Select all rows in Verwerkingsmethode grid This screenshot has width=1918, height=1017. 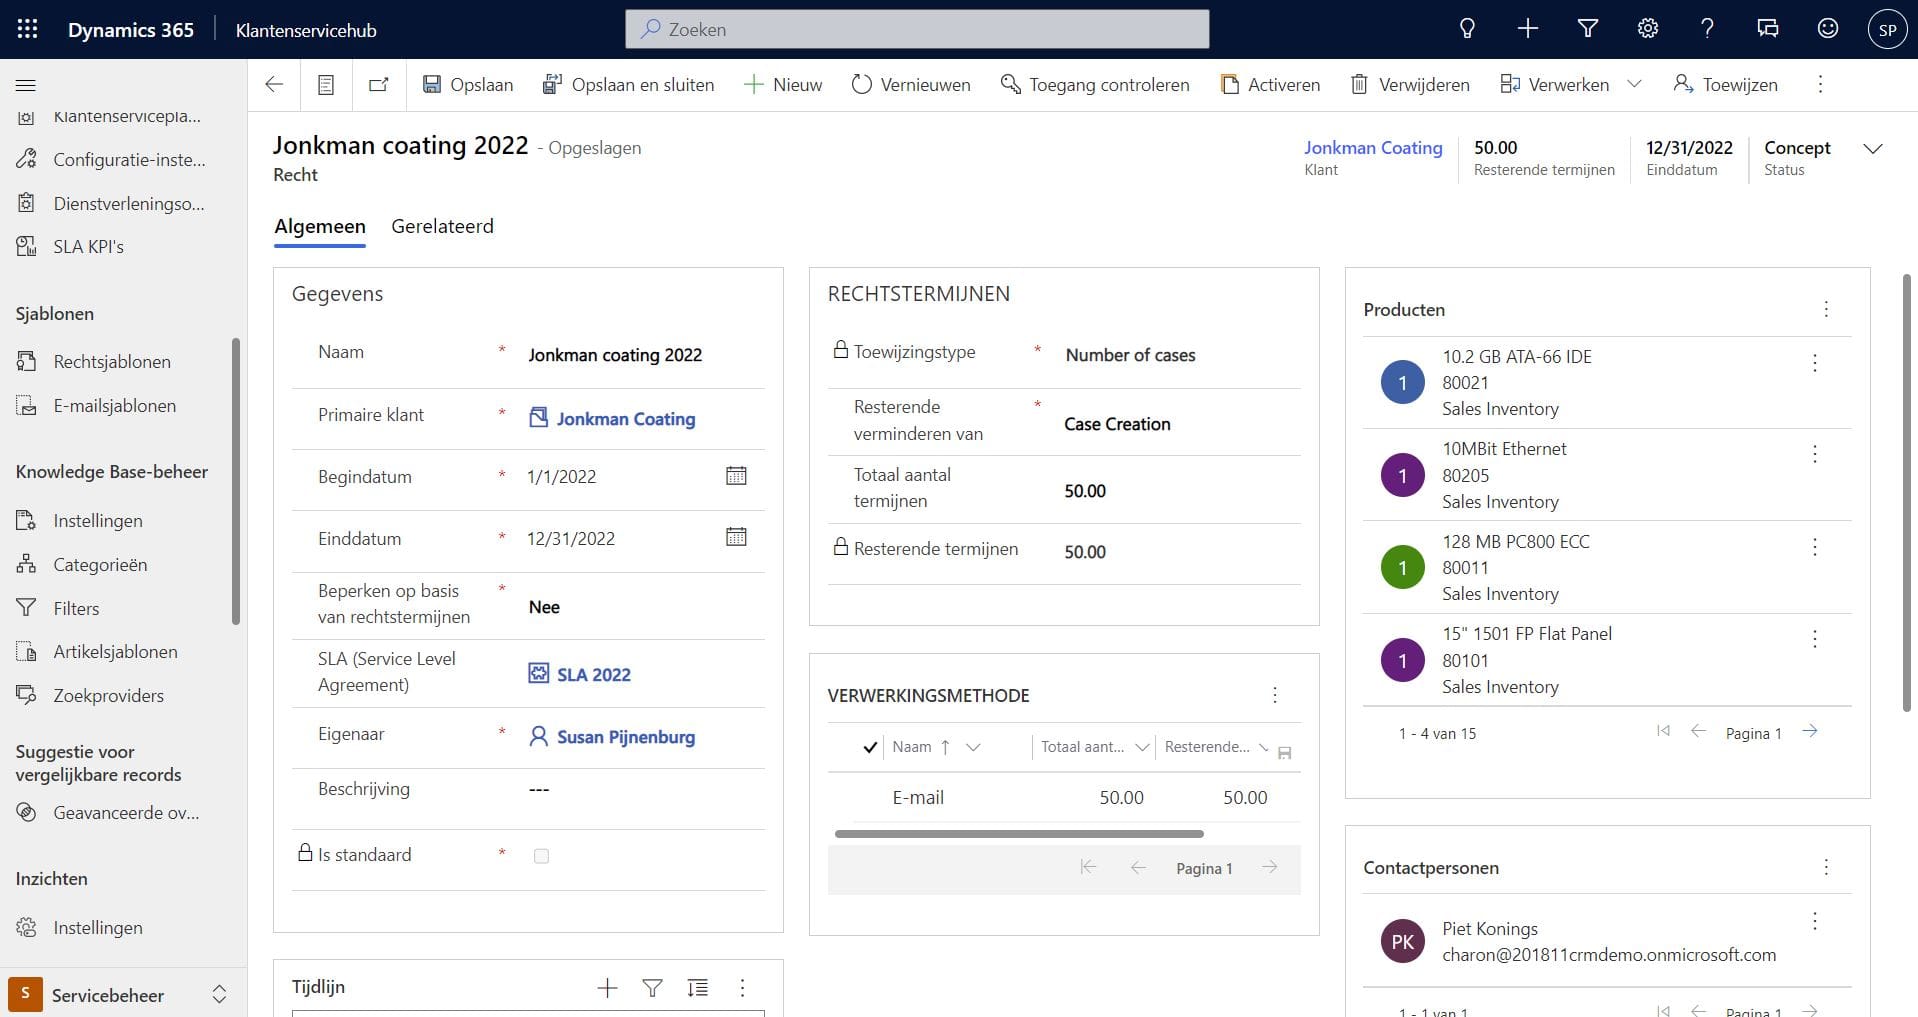870,747
